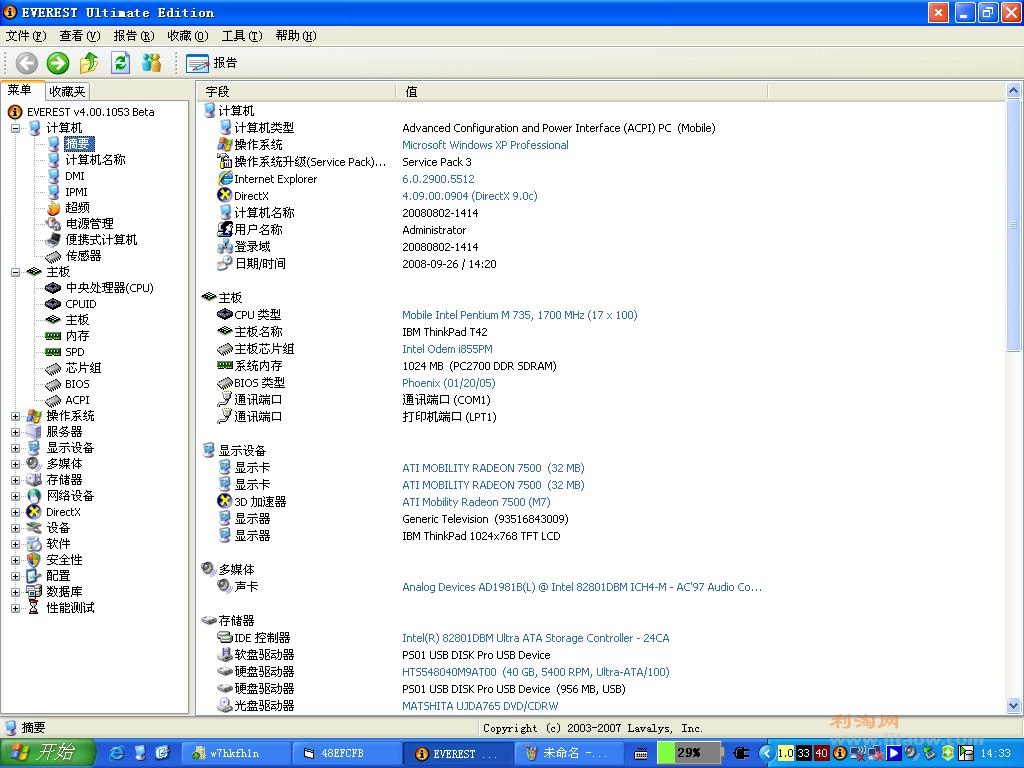Open the Microsoft Windows XP Professional link
This screenshot has width=1024, height=768.
[485, 145]
